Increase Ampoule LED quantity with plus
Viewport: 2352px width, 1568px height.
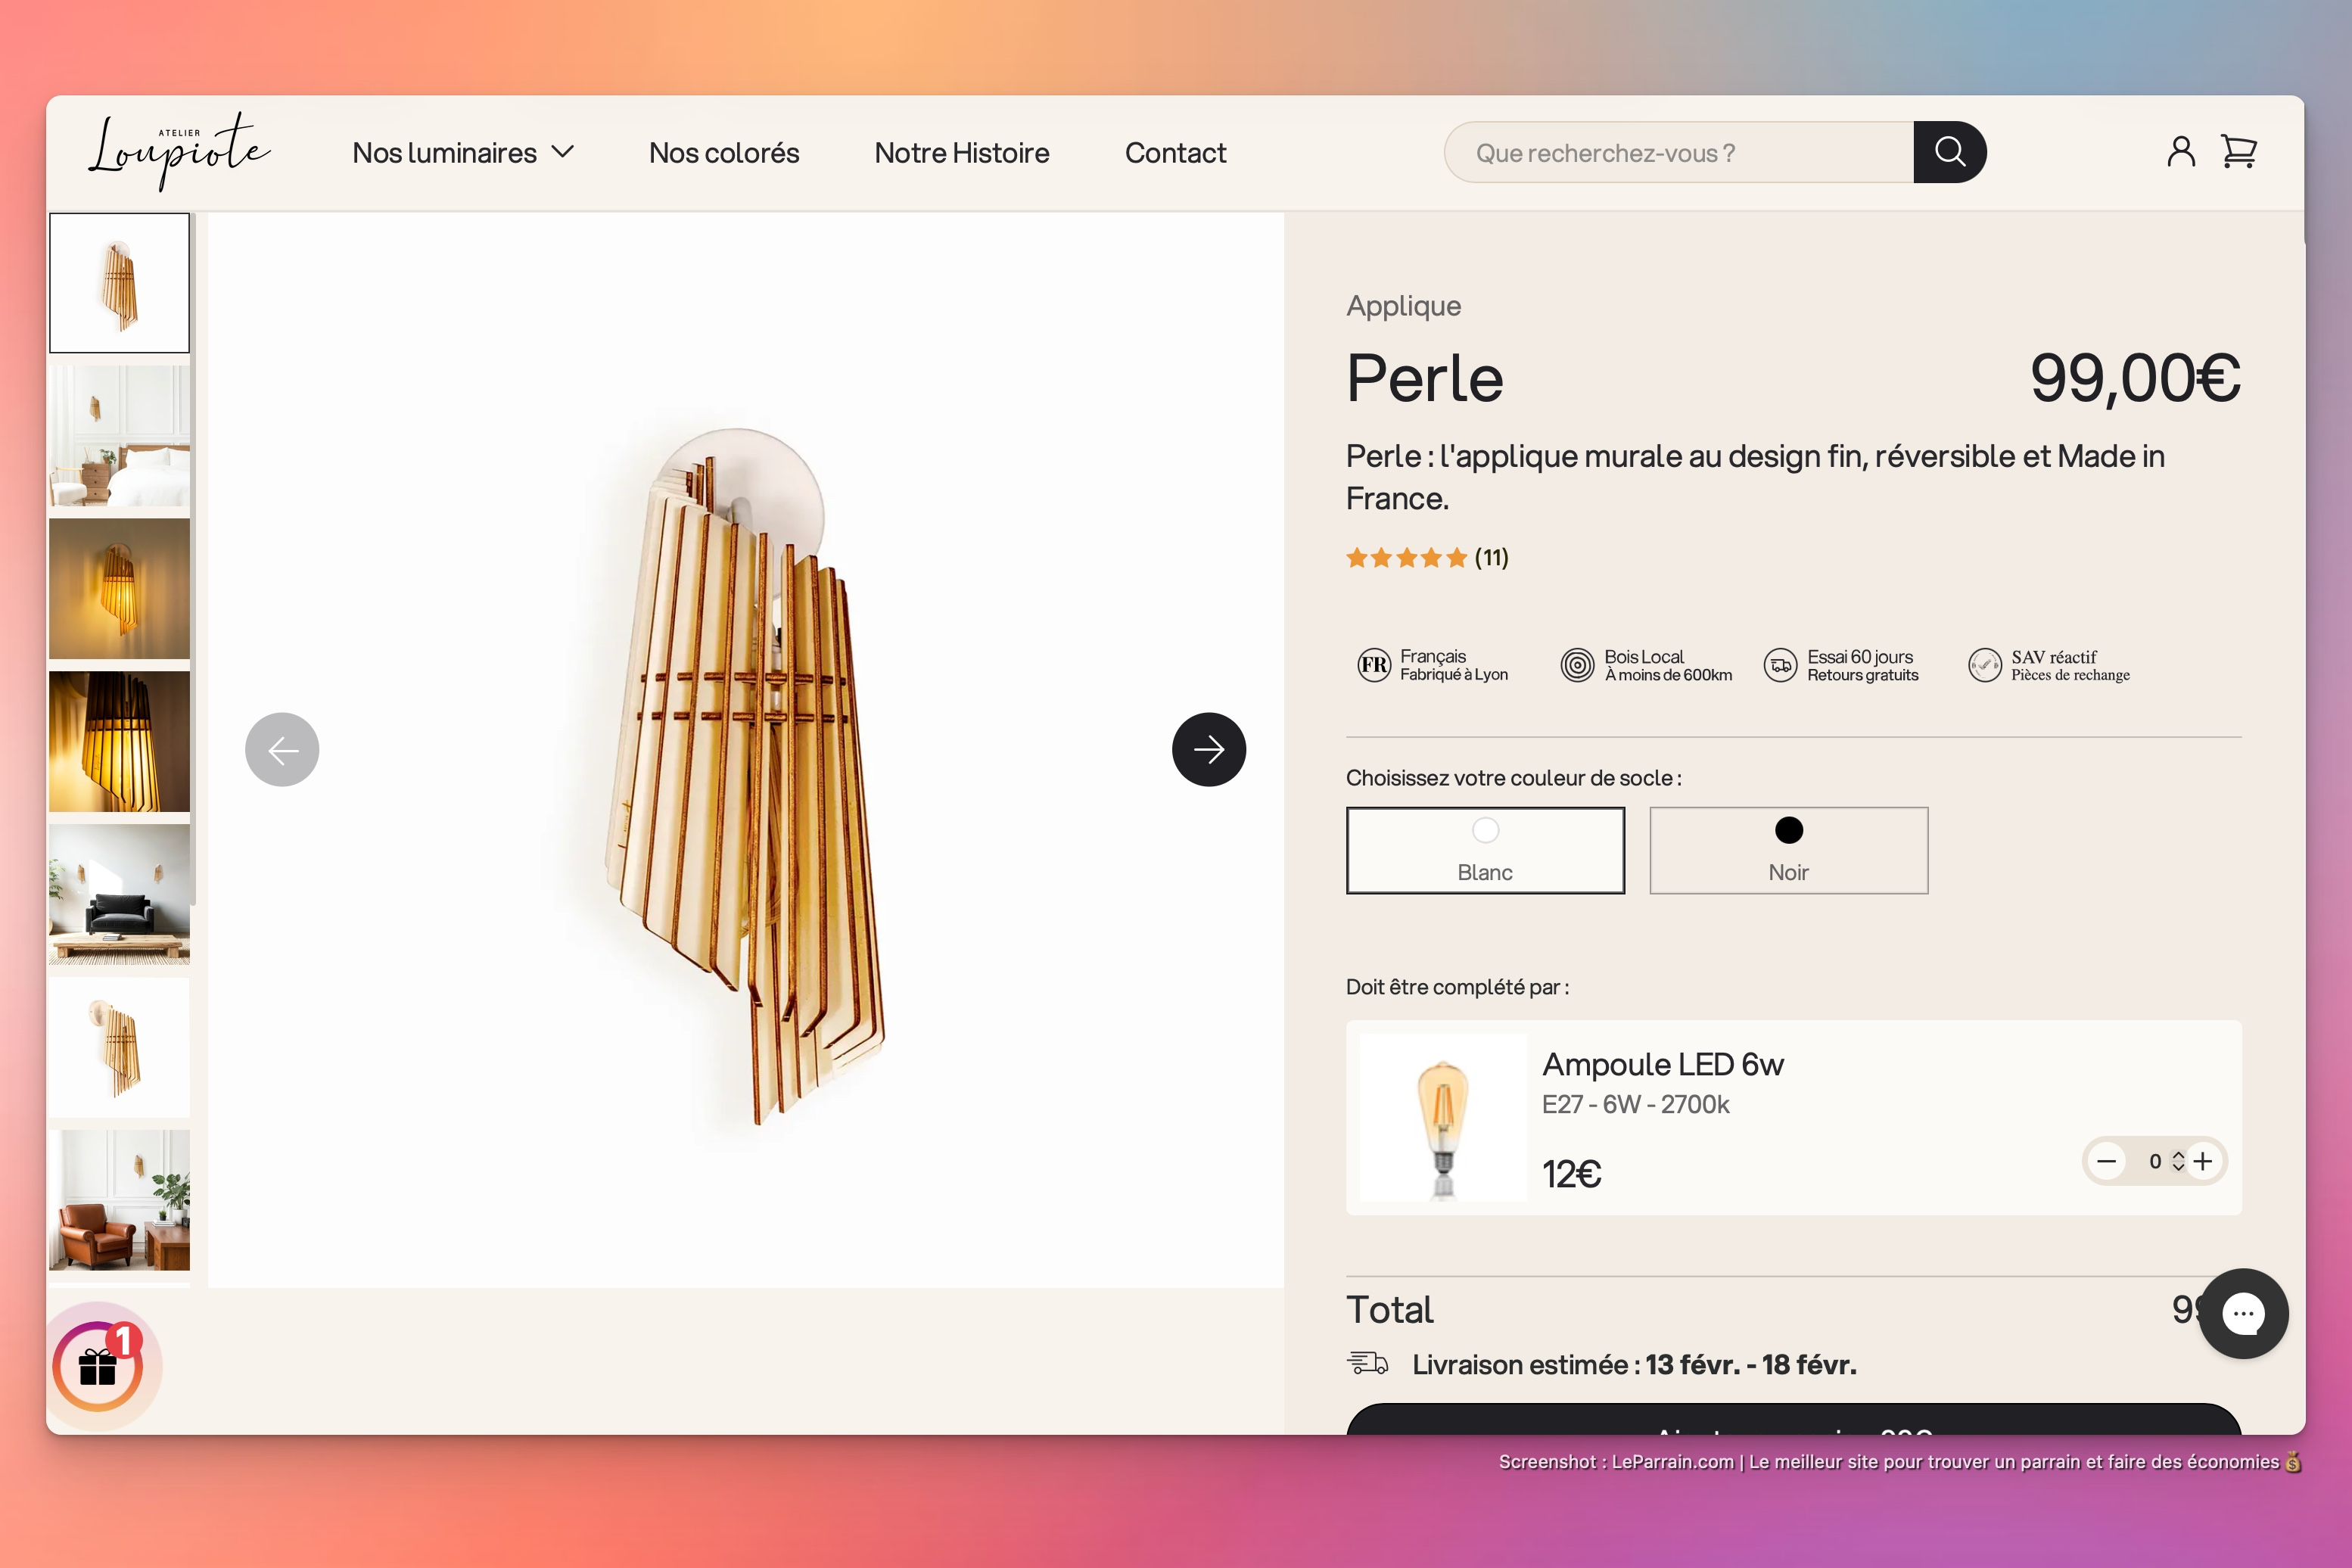click(x=2203, y=1161)
